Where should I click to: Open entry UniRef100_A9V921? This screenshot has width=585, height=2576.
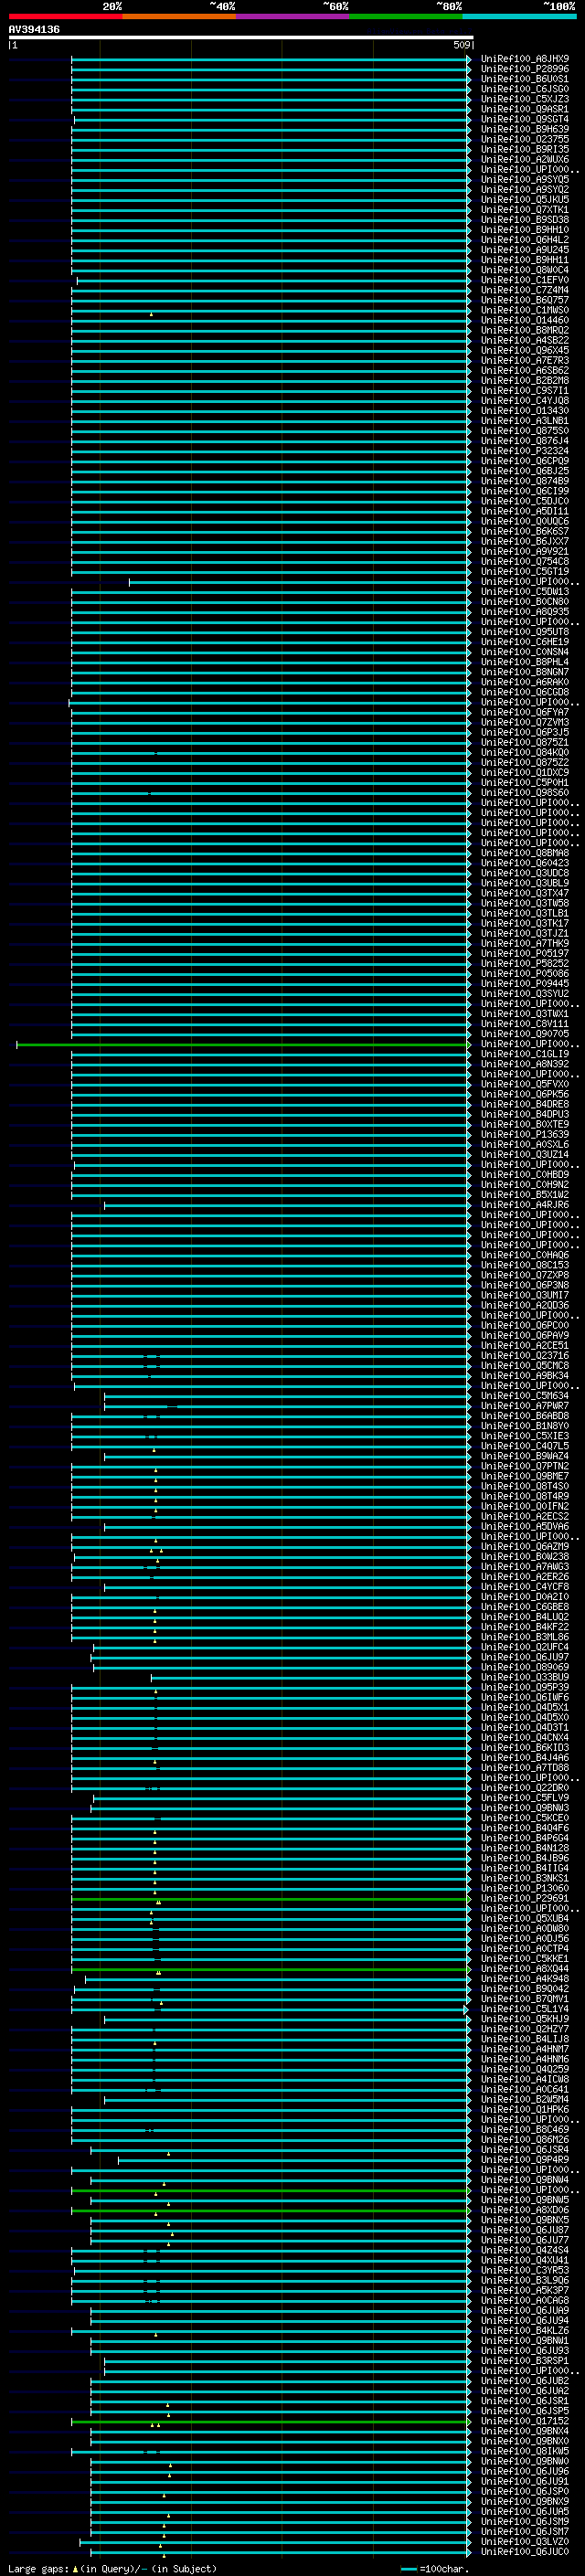[524, 551]
